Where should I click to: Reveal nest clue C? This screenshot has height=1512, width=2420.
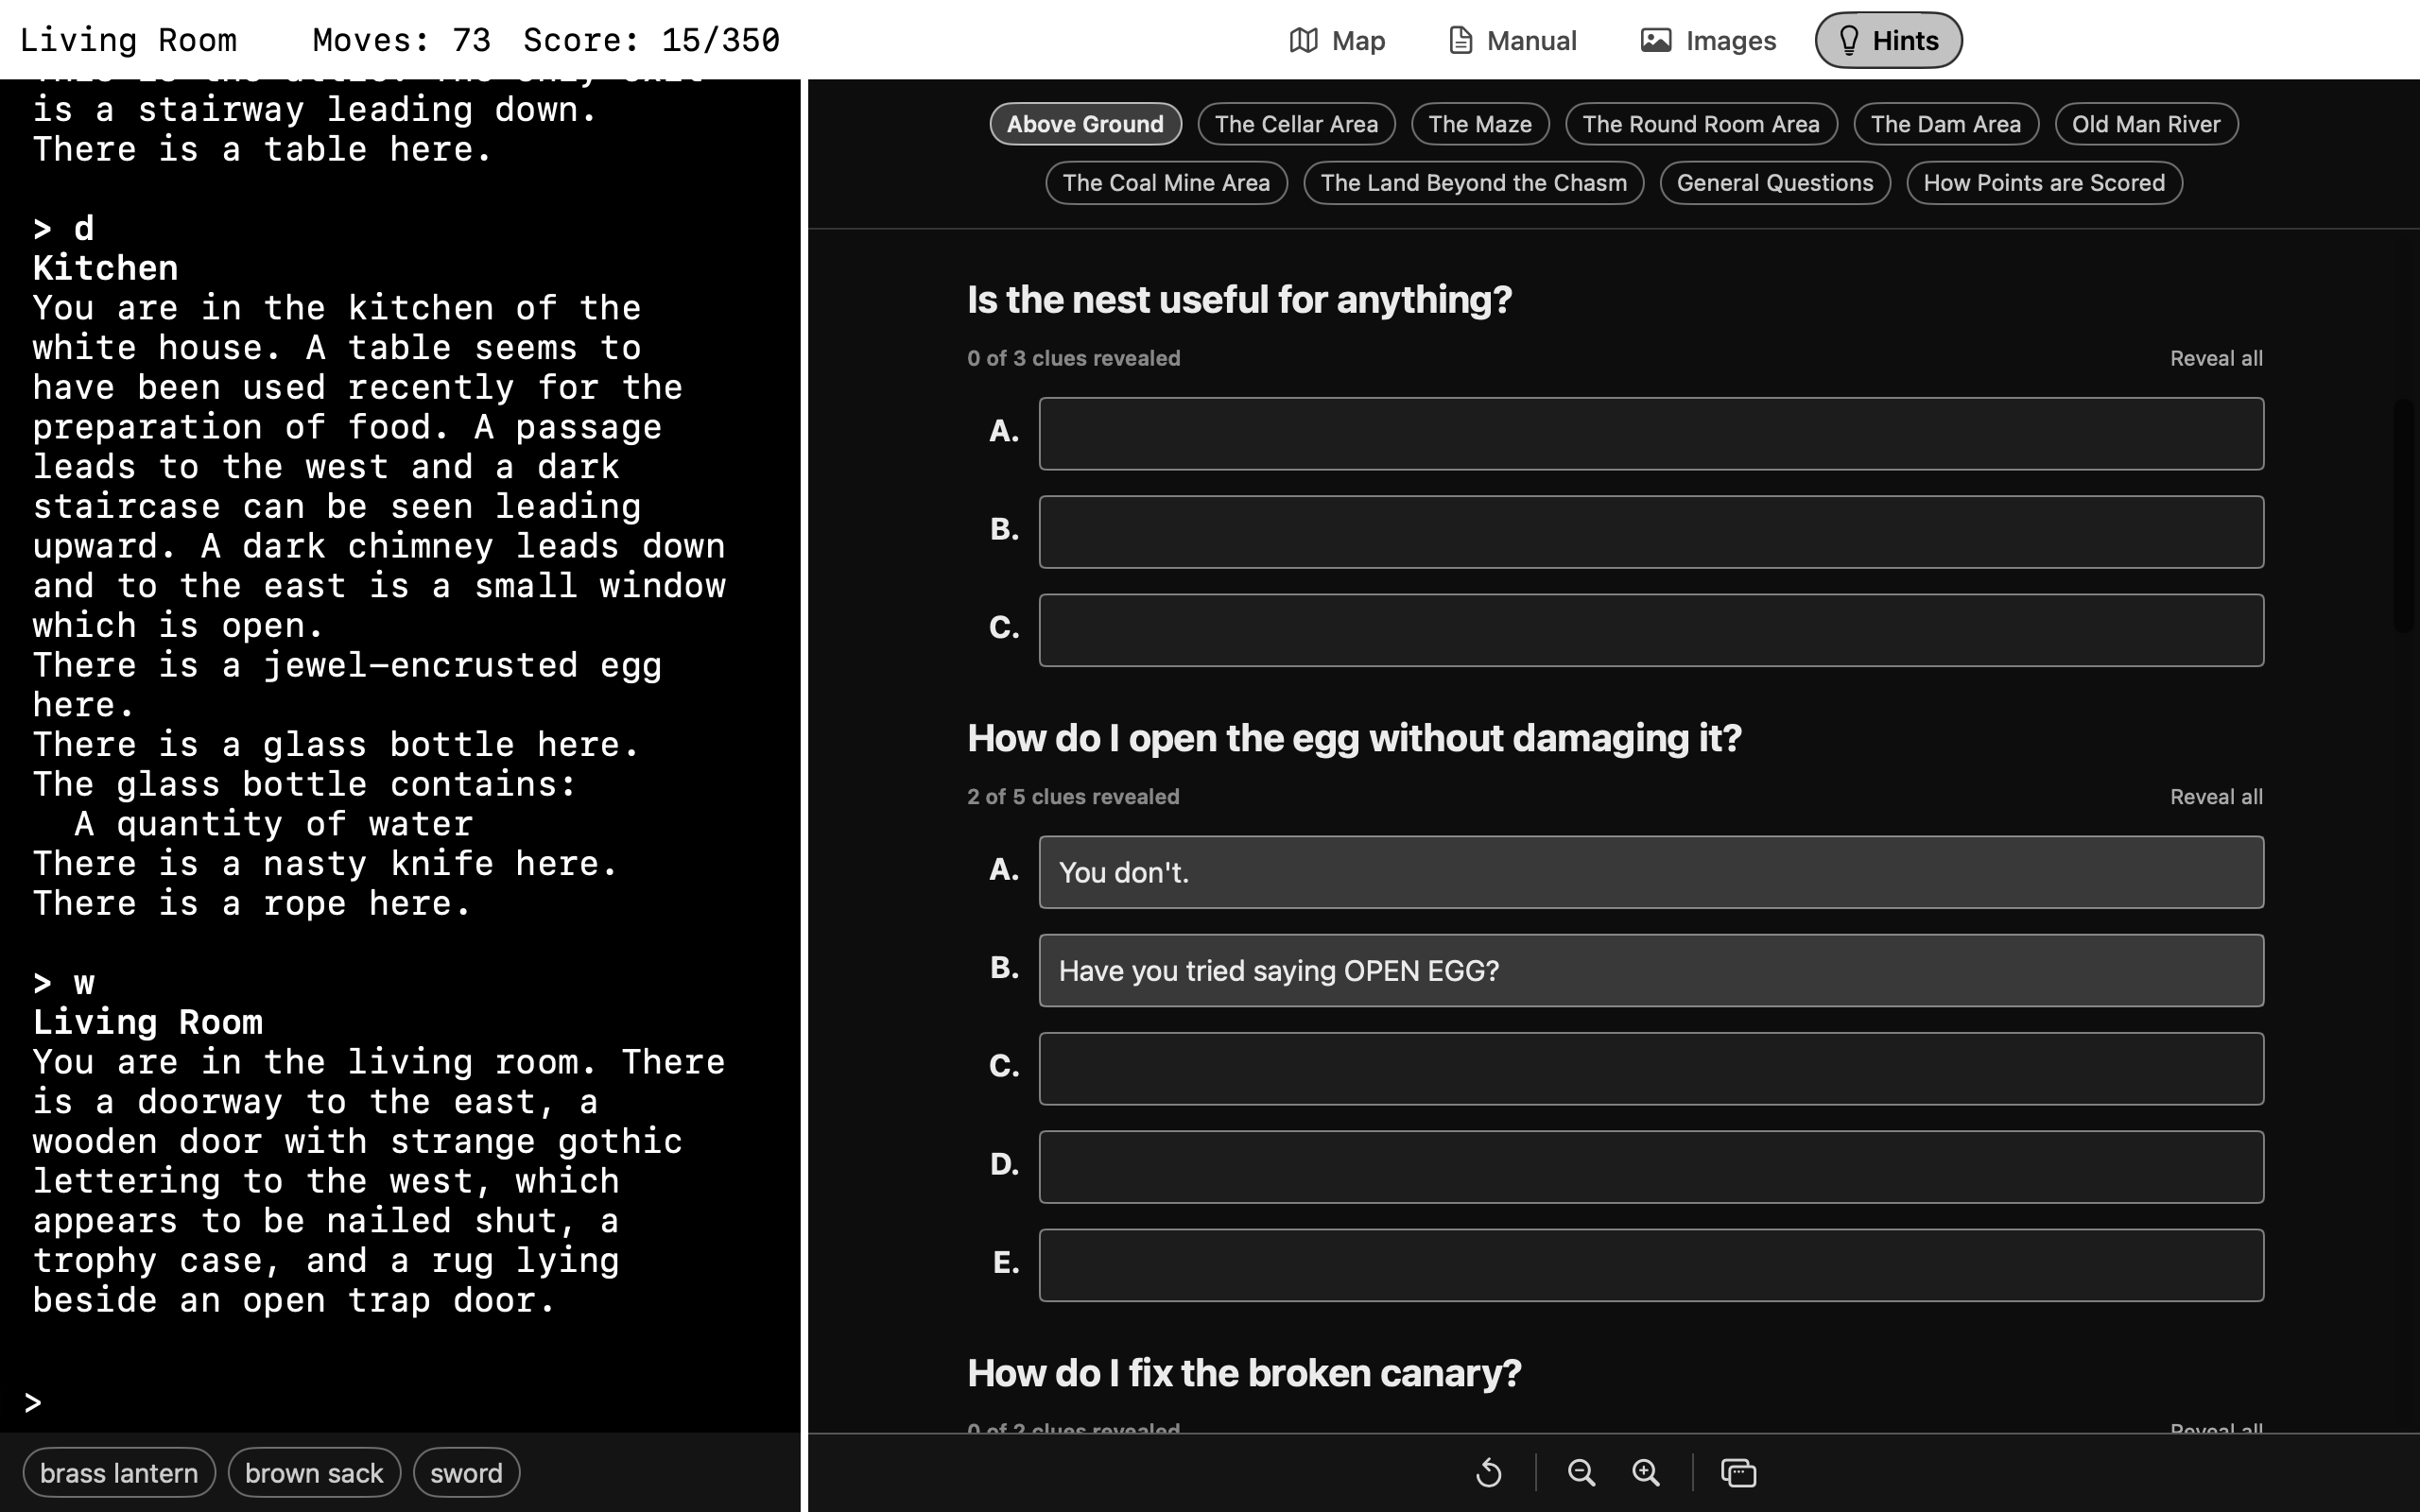(1651, 630)
